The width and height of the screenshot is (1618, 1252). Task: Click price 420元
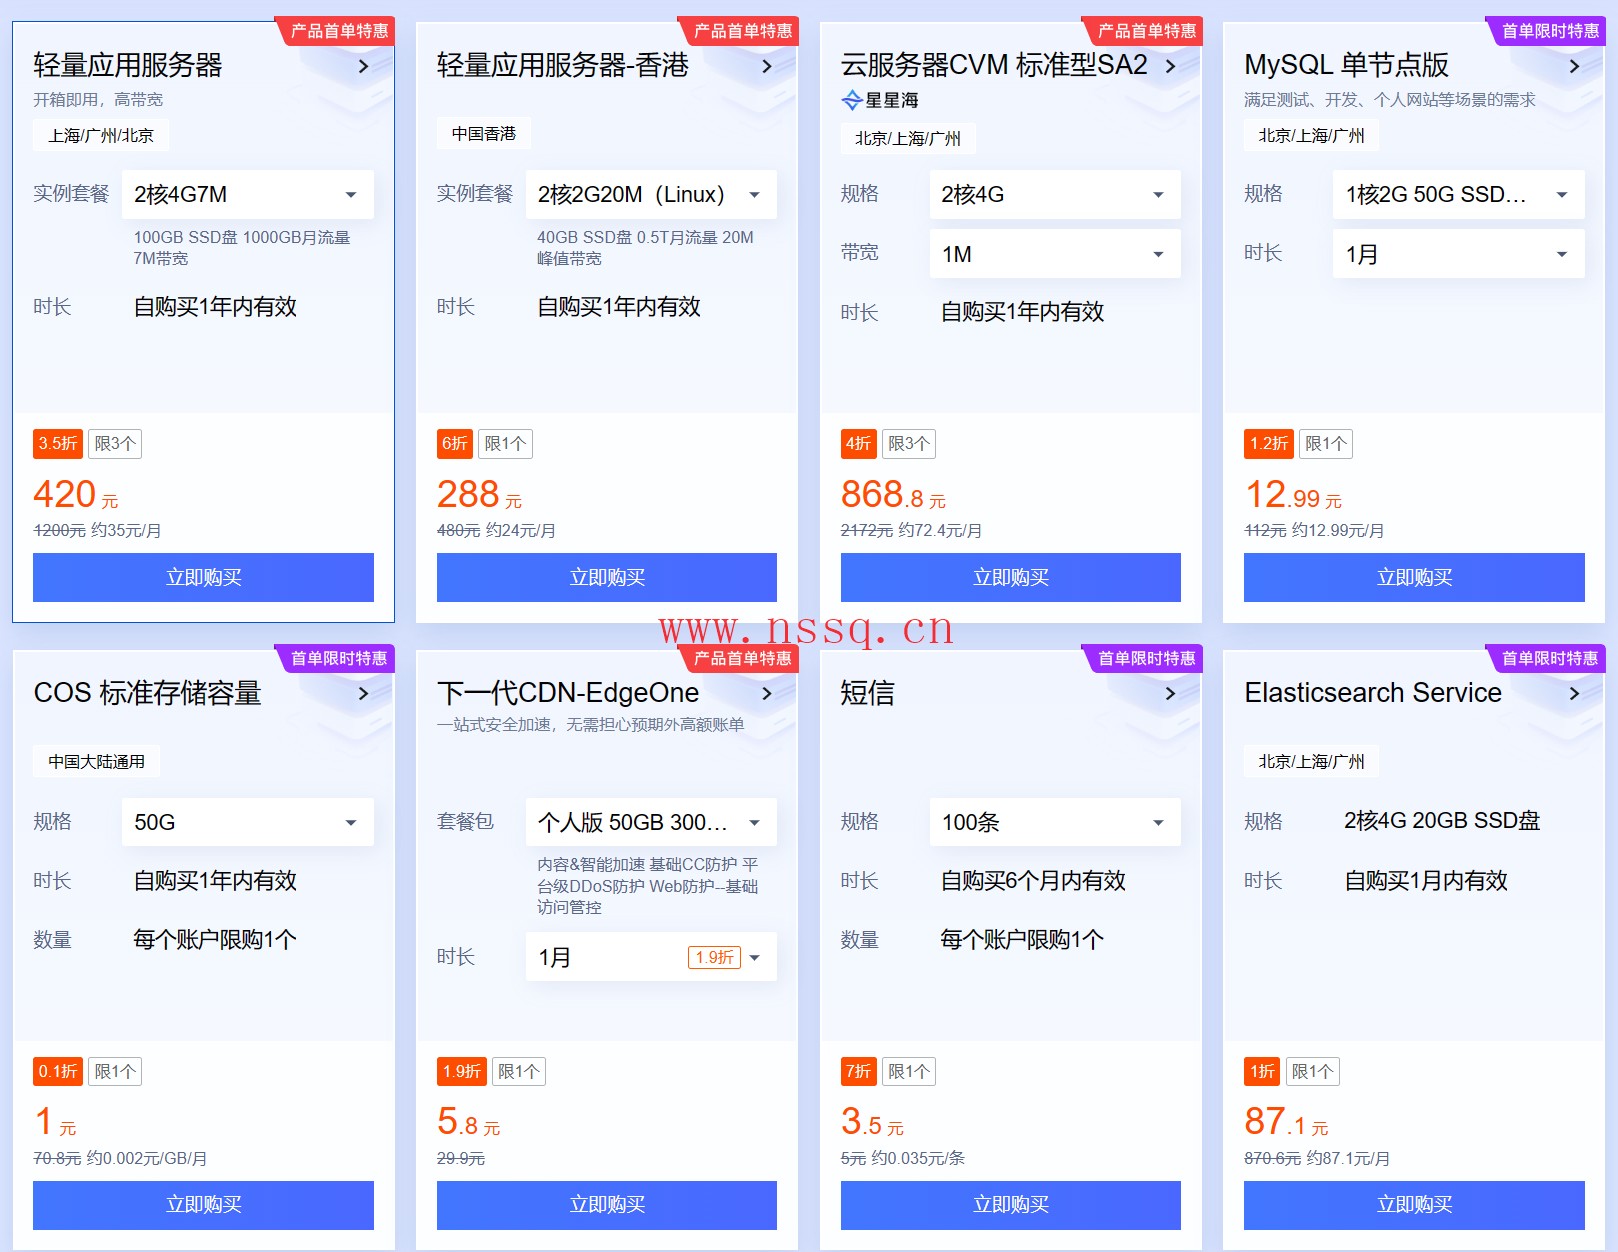click(x=76, y=495)
